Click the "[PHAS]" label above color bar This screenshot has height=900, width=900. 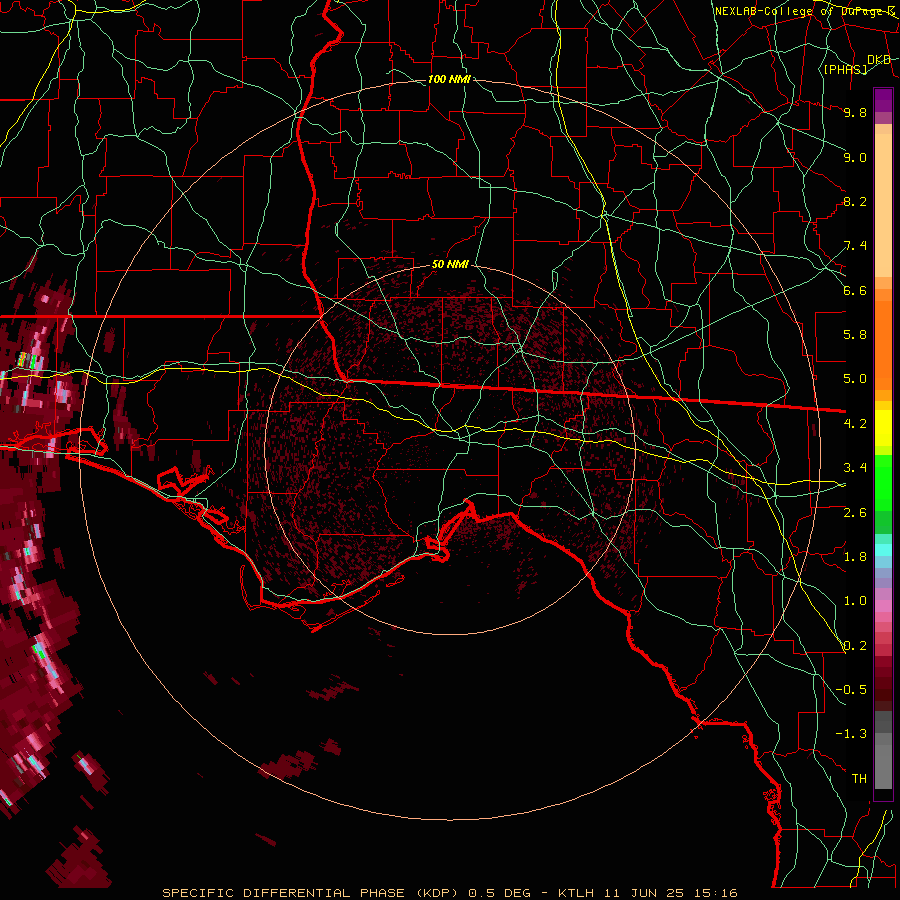(x=846, y=69)
